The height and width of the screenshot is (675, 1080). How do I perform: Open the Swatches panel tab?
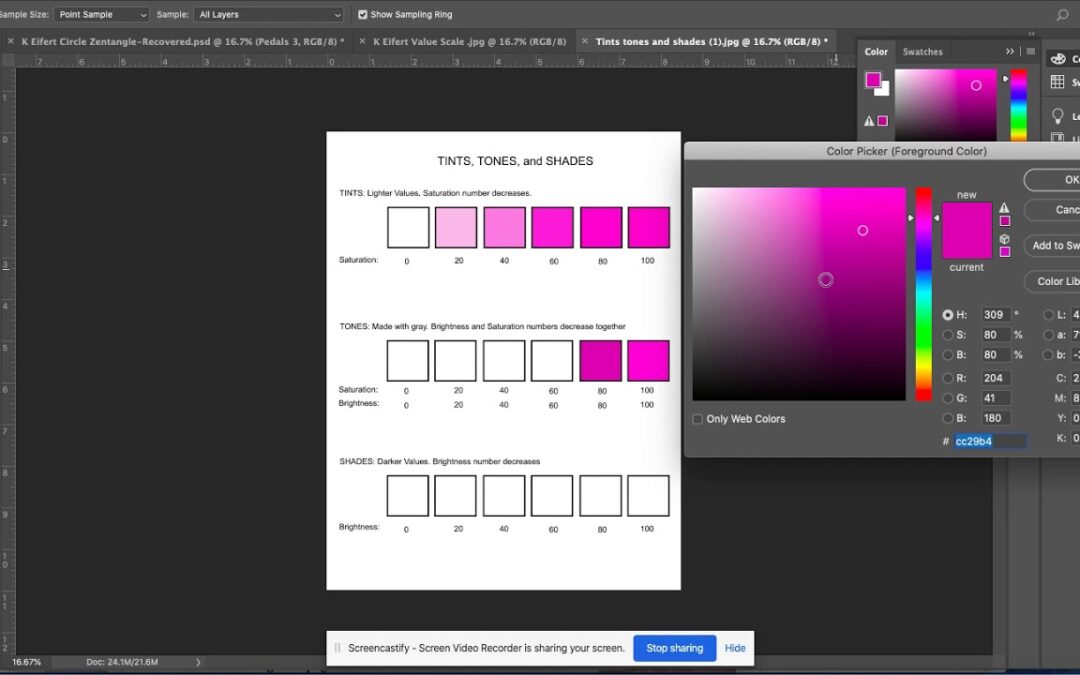tap(922, 52)
